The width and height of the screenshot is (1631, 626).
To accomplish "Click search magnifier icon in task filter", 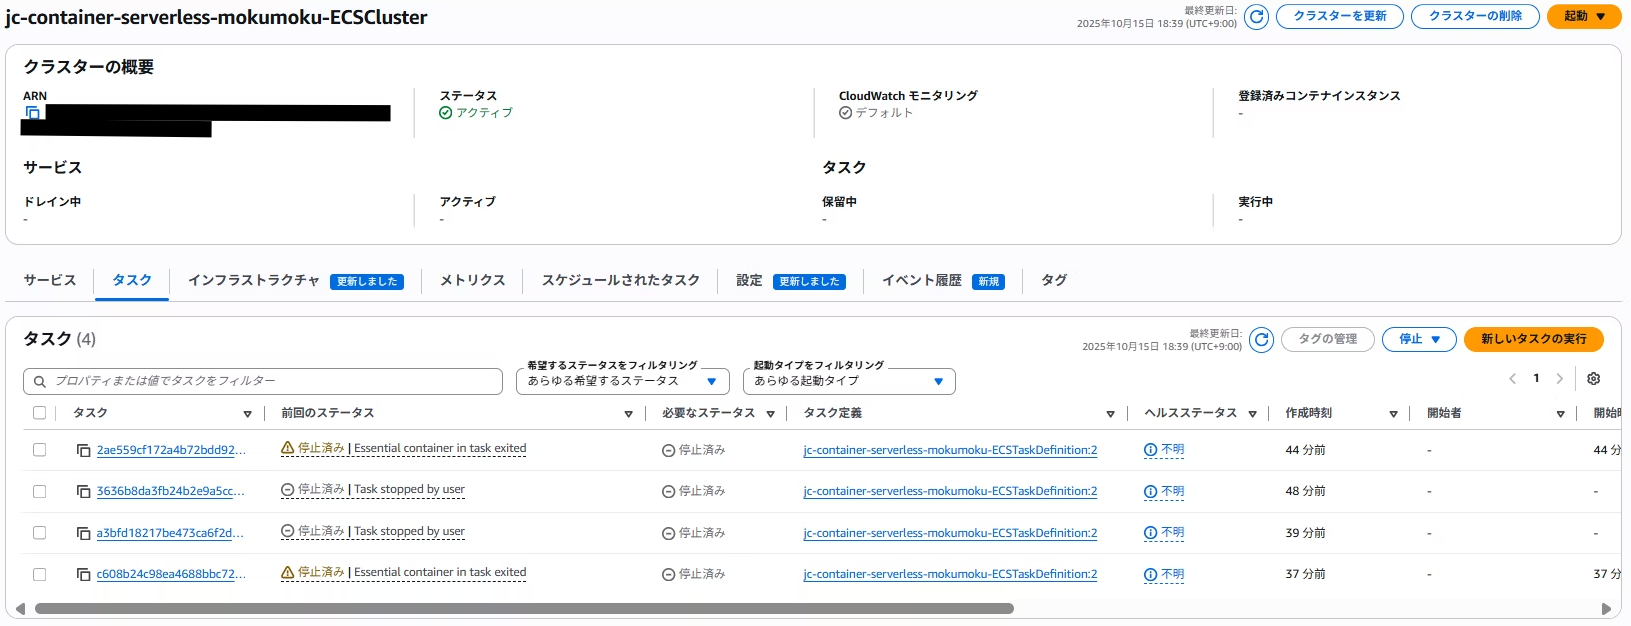I will tap(40, 381).
